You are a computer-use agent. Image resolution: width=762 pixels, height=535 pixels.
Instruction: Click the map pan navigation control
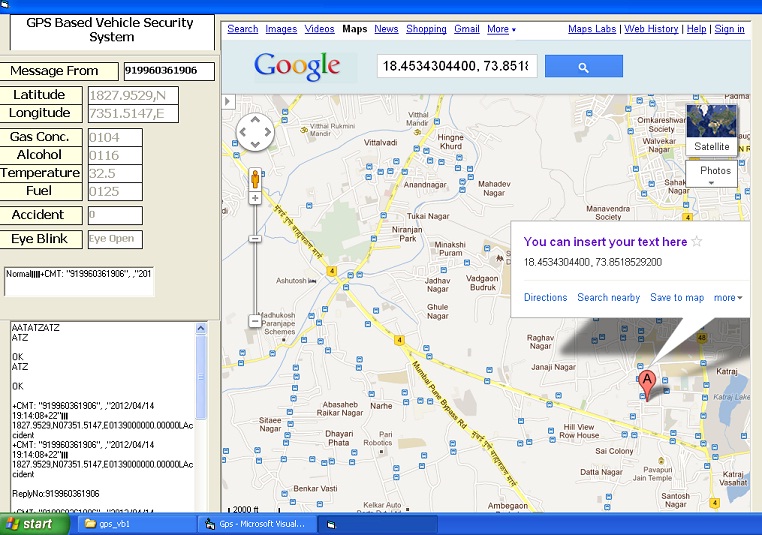point(255,132)
